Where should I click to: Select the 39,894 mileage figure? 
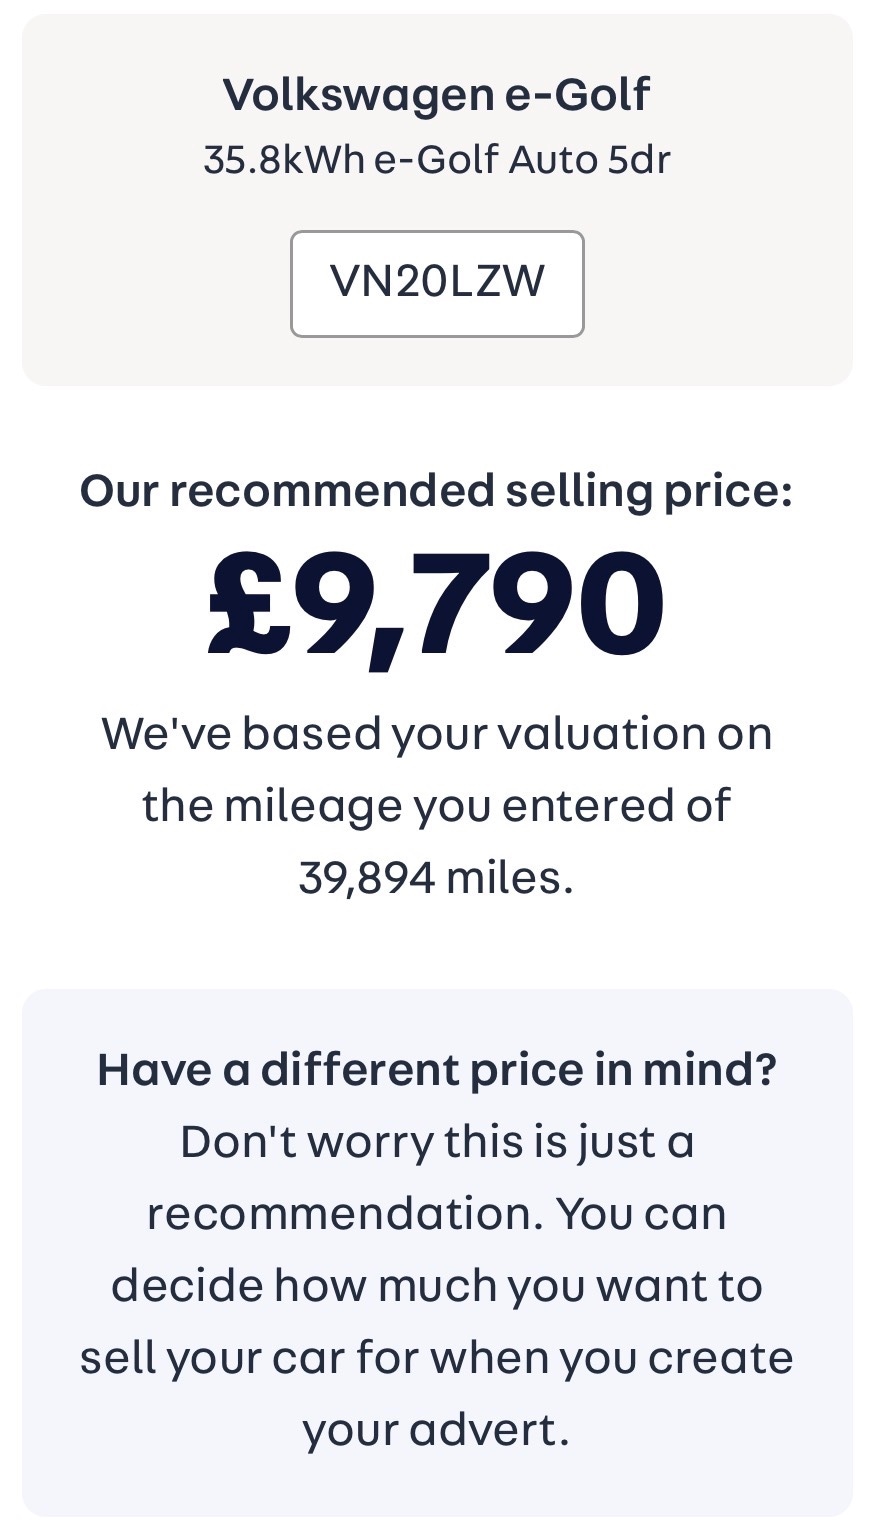click(x=366, y=878)
